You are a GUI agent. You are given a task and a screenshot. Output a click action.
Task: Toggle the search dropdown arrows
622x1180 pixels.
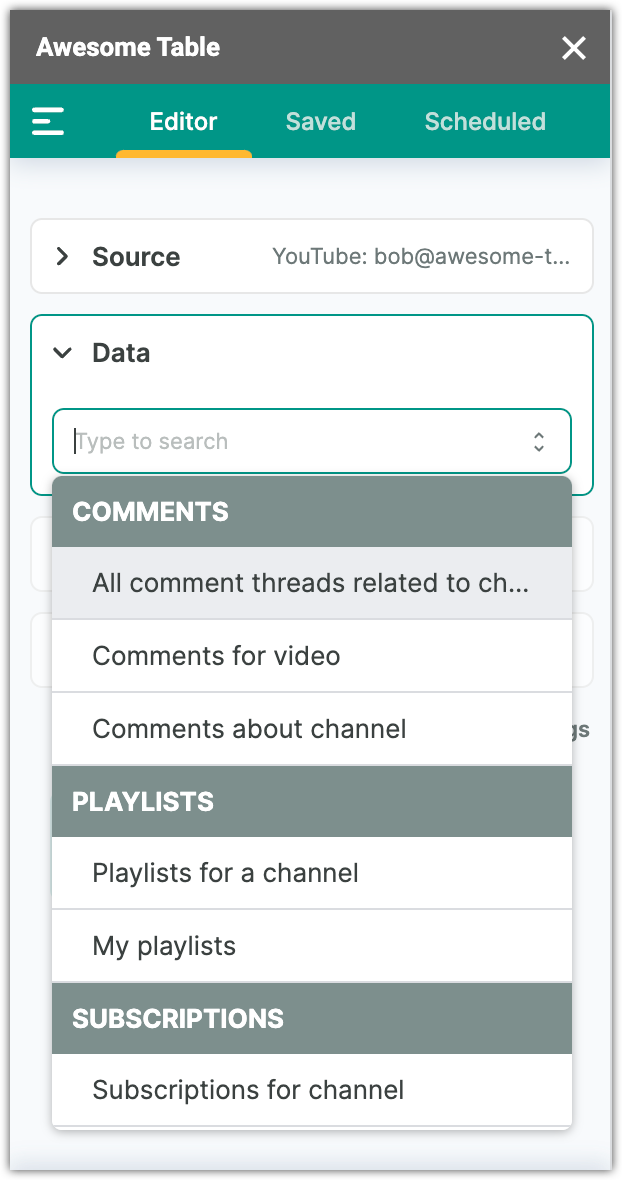539,441
